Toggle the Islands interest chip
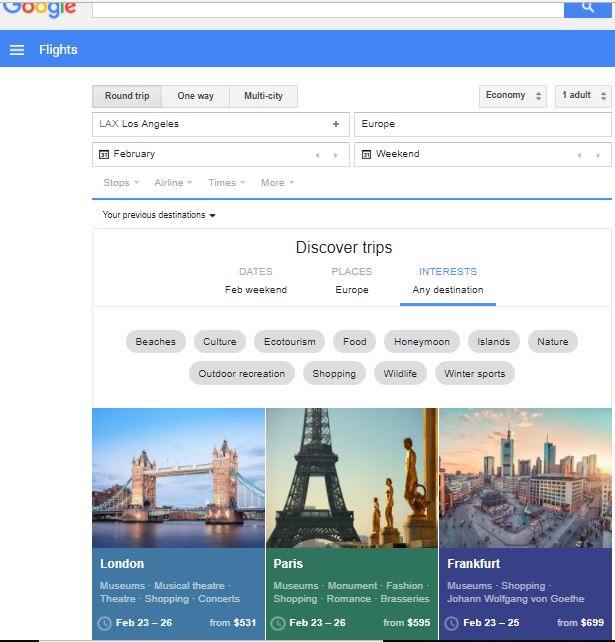The image size is (615, 642). [493, 341]
